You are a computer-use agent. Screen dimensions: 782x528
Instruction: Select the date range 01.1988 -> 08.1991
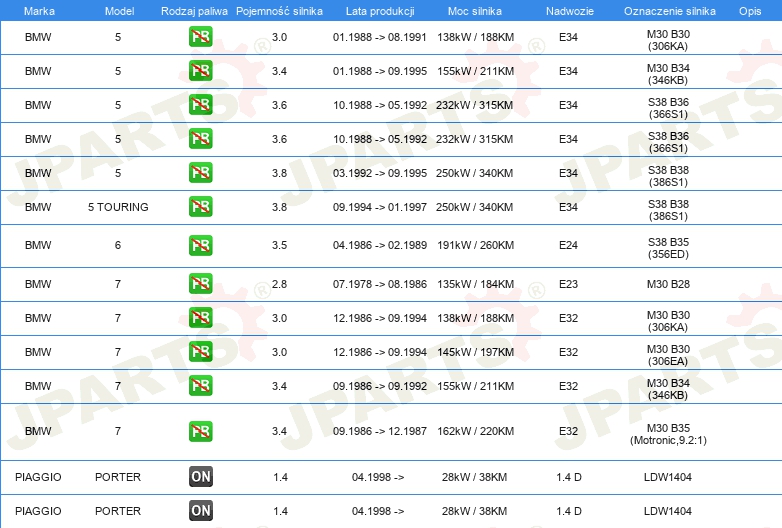coord(380,37)
